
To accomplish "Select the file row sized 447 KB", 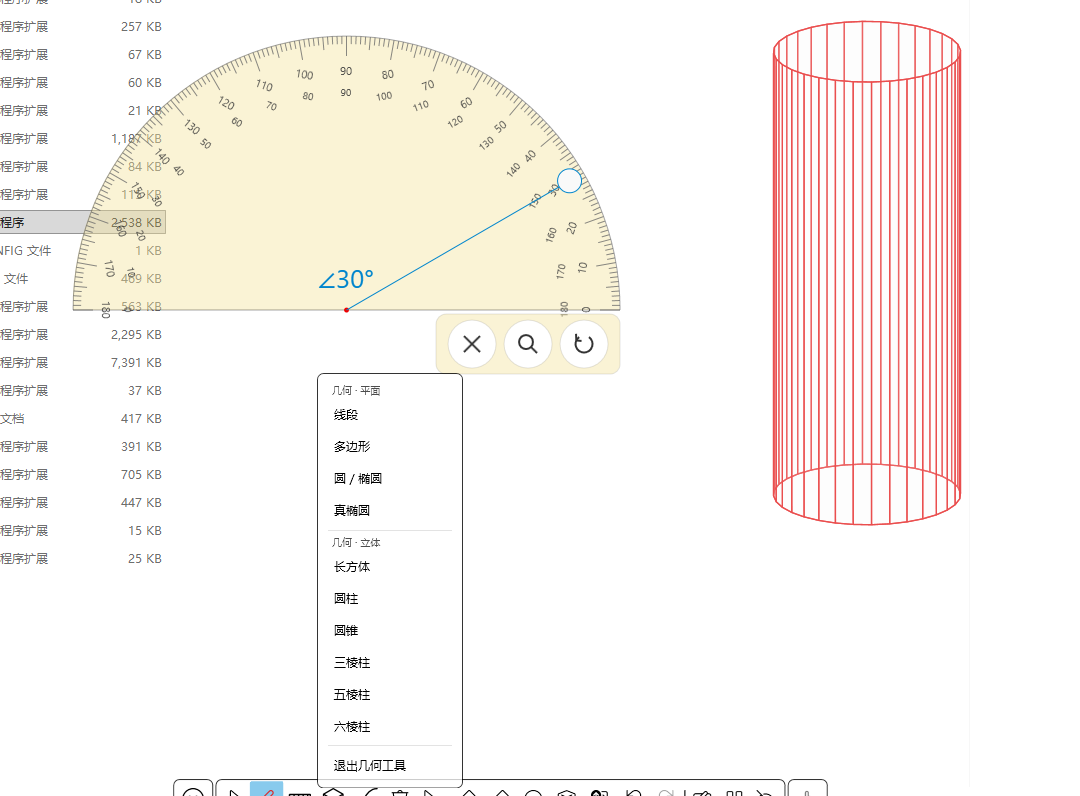I will coord(83,503).
